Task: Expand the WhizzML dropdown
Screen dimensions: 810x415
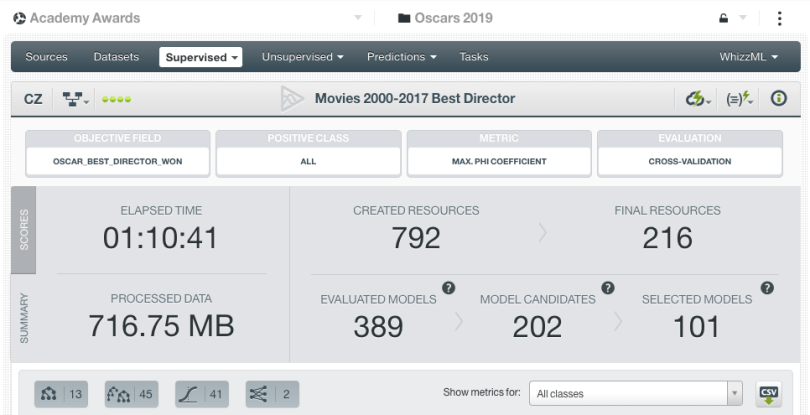Action: 749,57
